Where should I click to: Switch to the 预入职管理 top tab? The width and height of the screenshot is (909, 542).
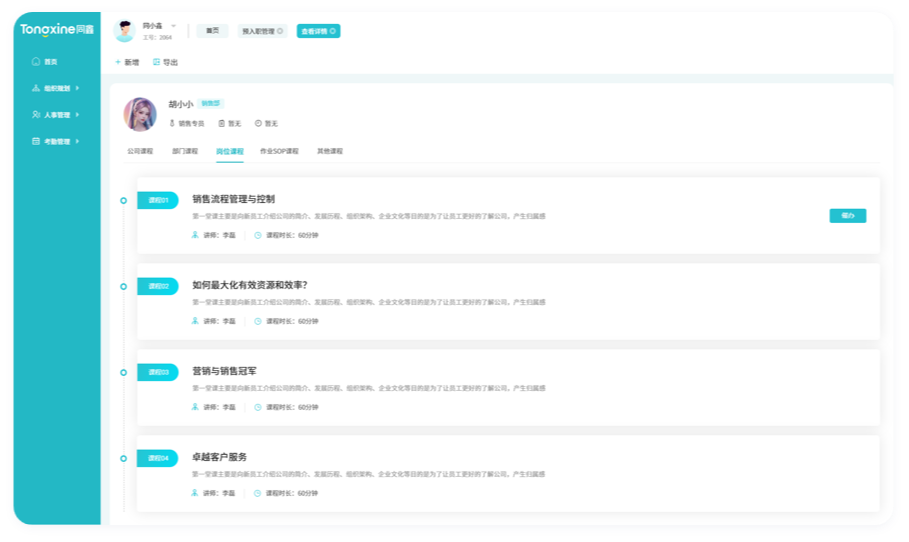point(263,31)
